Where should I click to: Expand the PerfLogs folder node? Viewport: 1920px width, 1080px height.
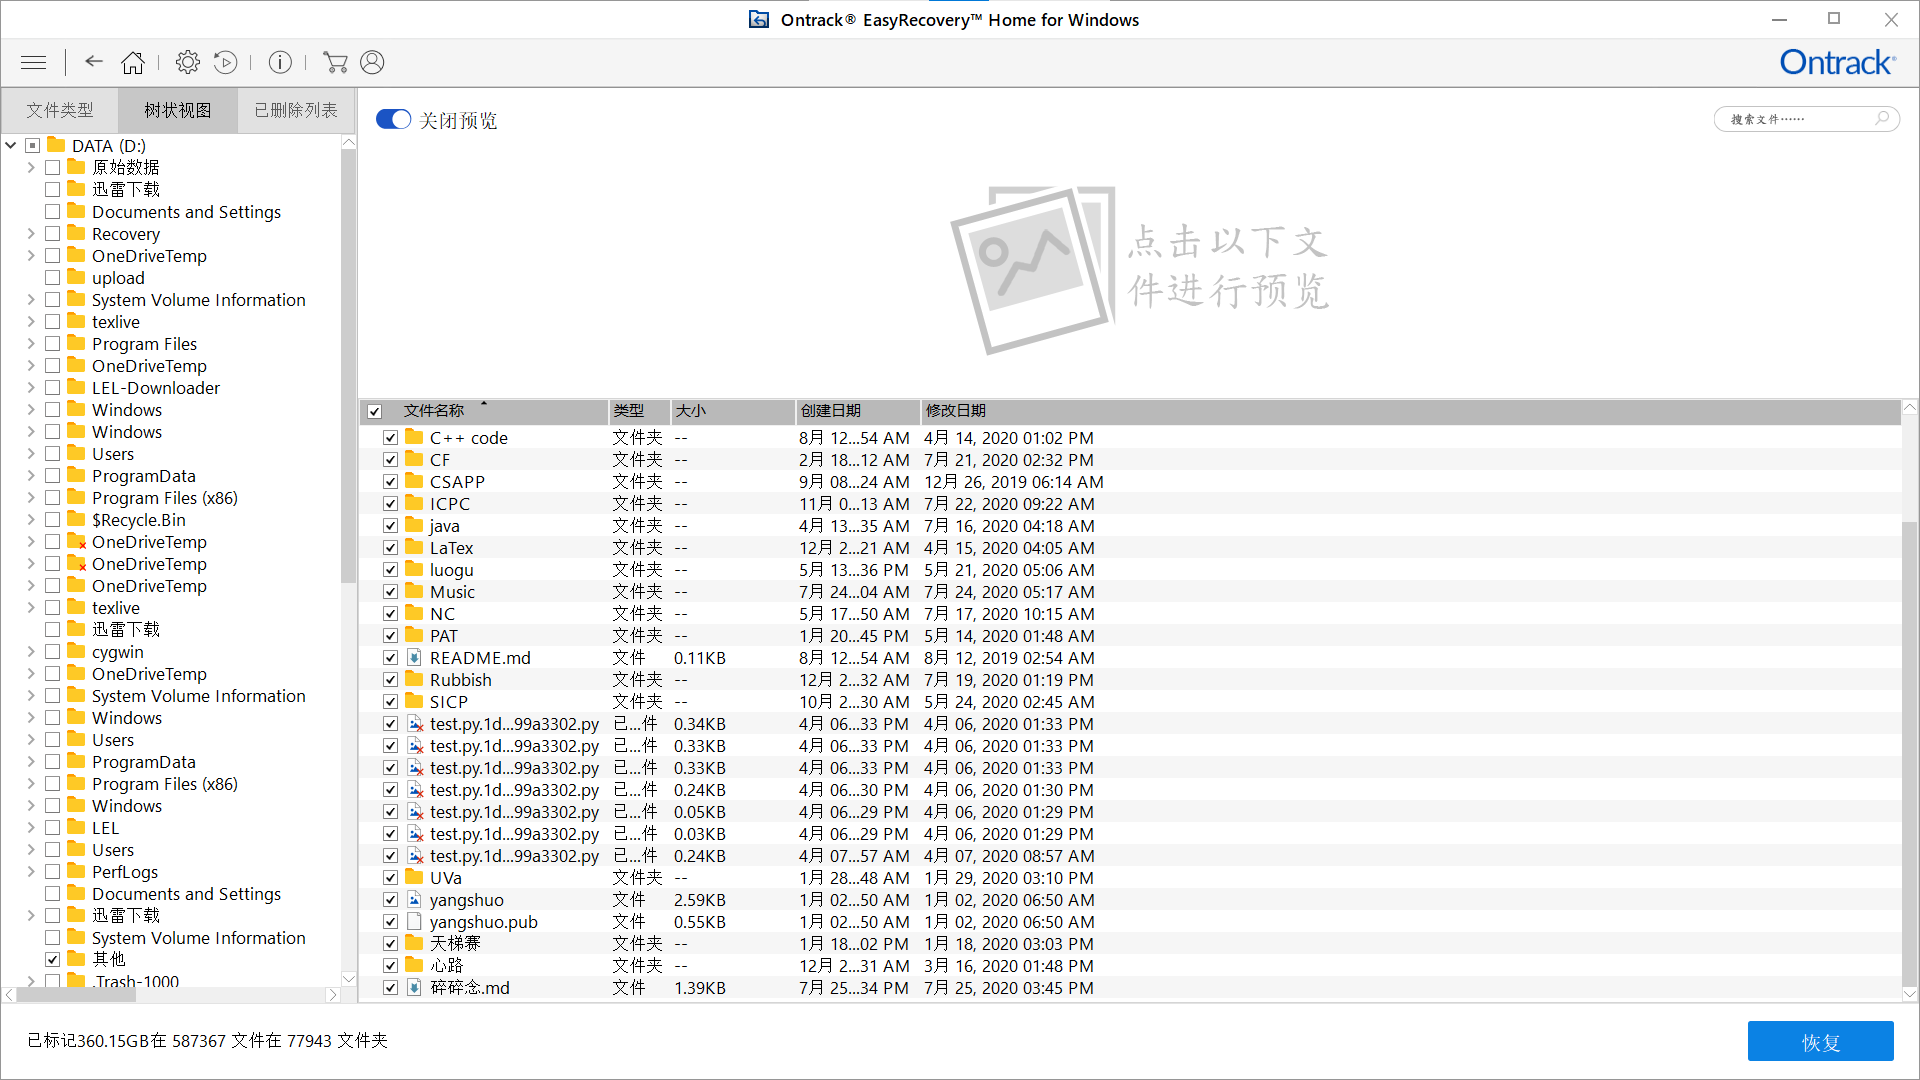pos(31,872)
